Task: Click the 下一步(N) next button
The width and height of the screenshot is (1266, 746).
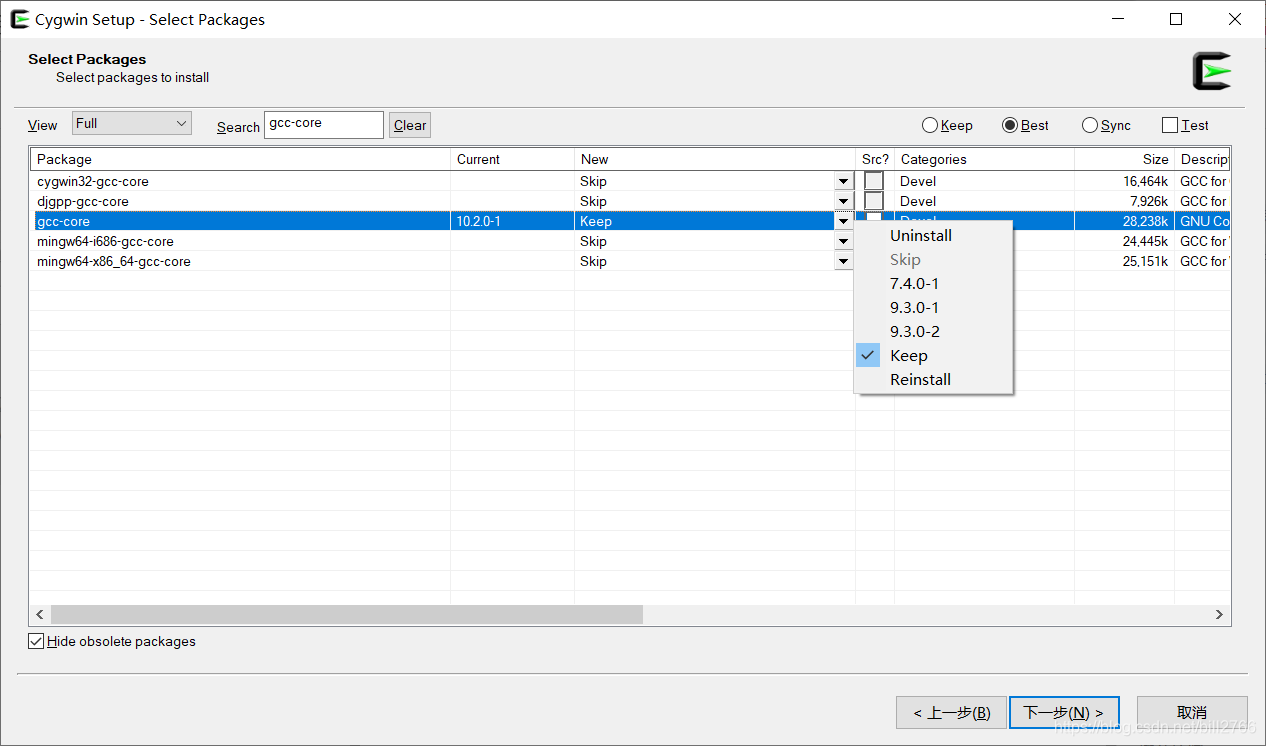Action: tap(1064, 712)
